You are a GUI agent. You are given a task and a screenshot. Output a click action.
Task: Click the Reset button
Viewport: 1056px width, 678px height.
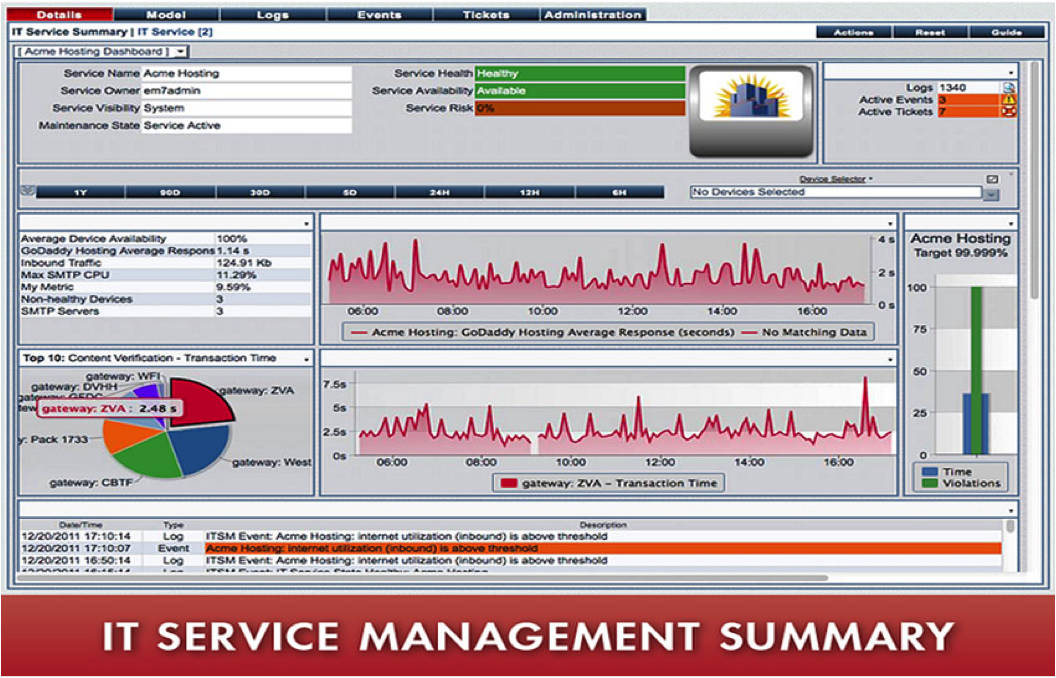coord(930,32)
